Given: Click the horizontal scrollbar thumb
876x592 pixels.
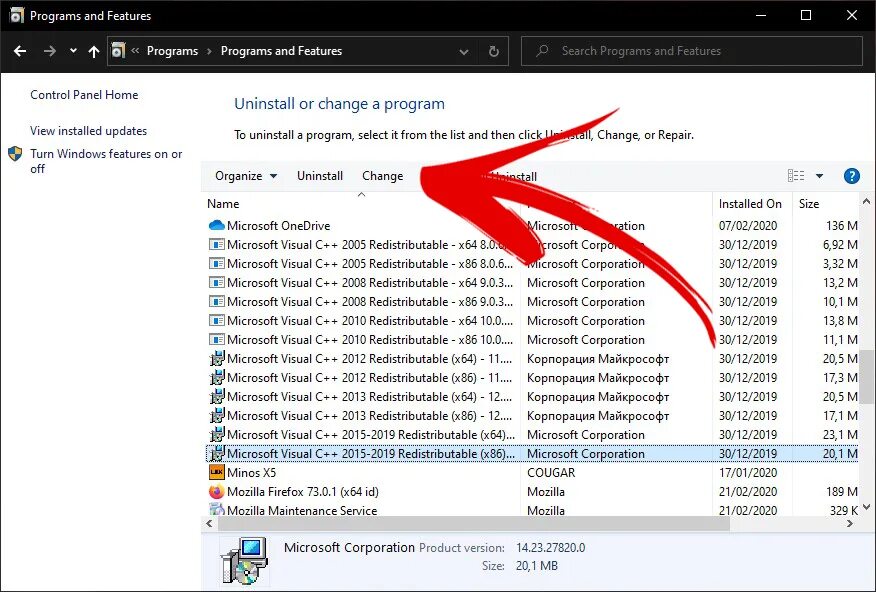Looking at the screenshot, I should tap(474, 524).
